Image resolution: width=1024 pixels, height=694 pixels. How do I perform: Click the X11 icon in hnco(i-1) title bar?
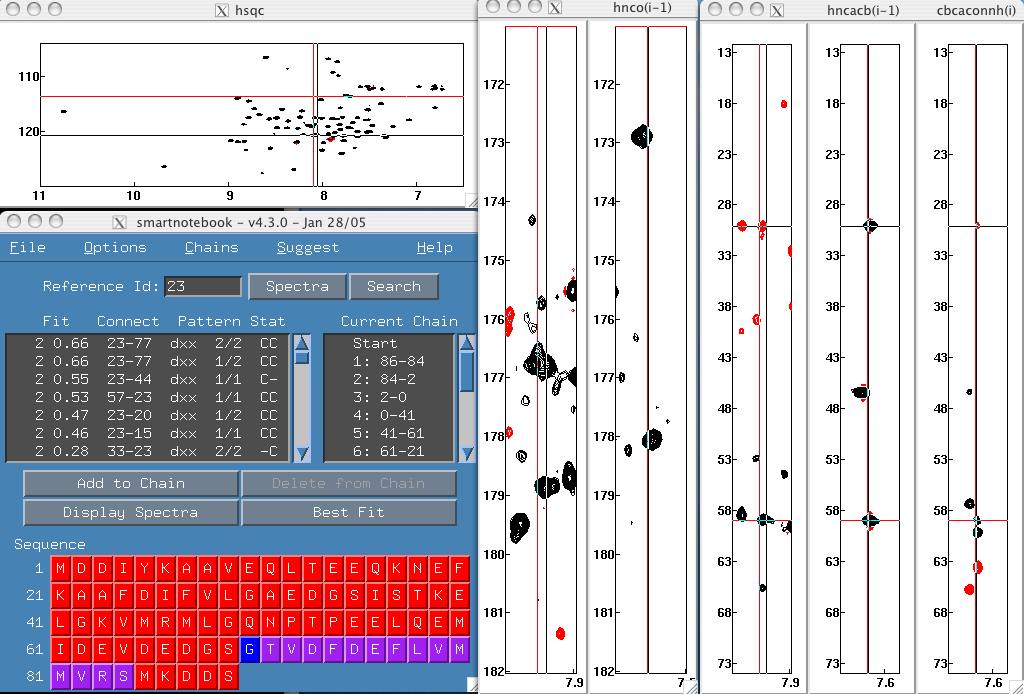coord(555,8)
